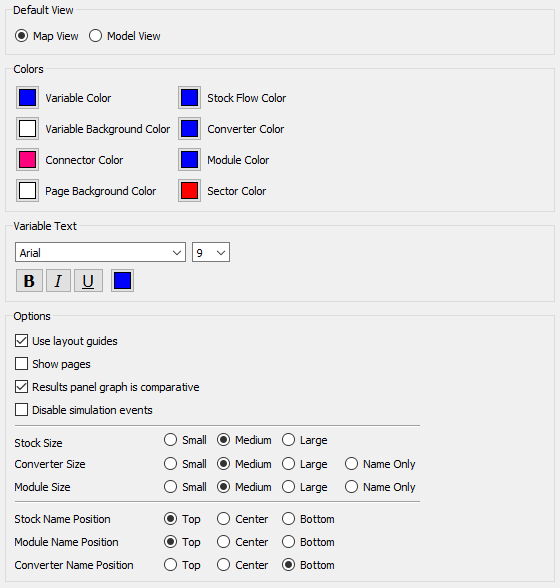The image size is (560, 588).
Task: Open the Stock Flow Color picker
Action: [189, 98]
